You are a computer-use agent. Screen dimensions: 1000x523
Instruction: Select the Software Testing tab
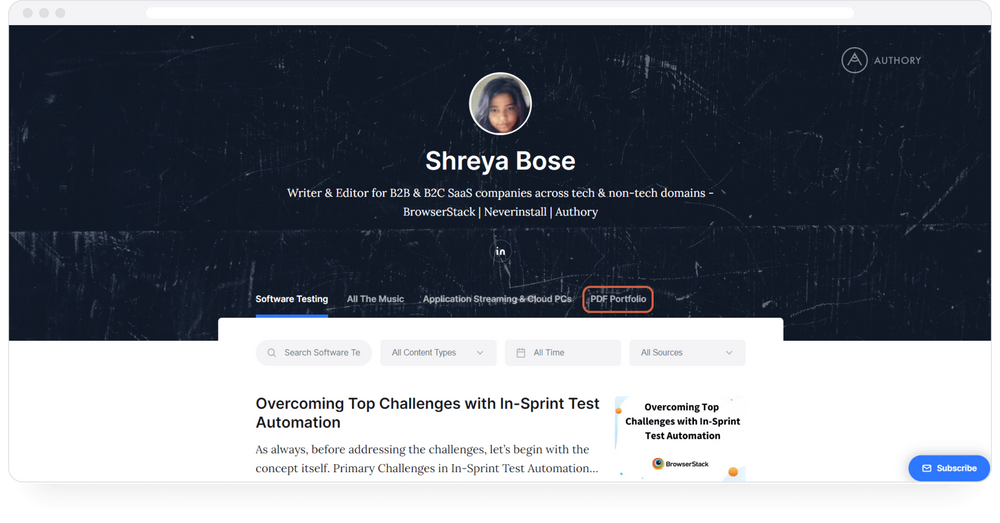[291, 299]
